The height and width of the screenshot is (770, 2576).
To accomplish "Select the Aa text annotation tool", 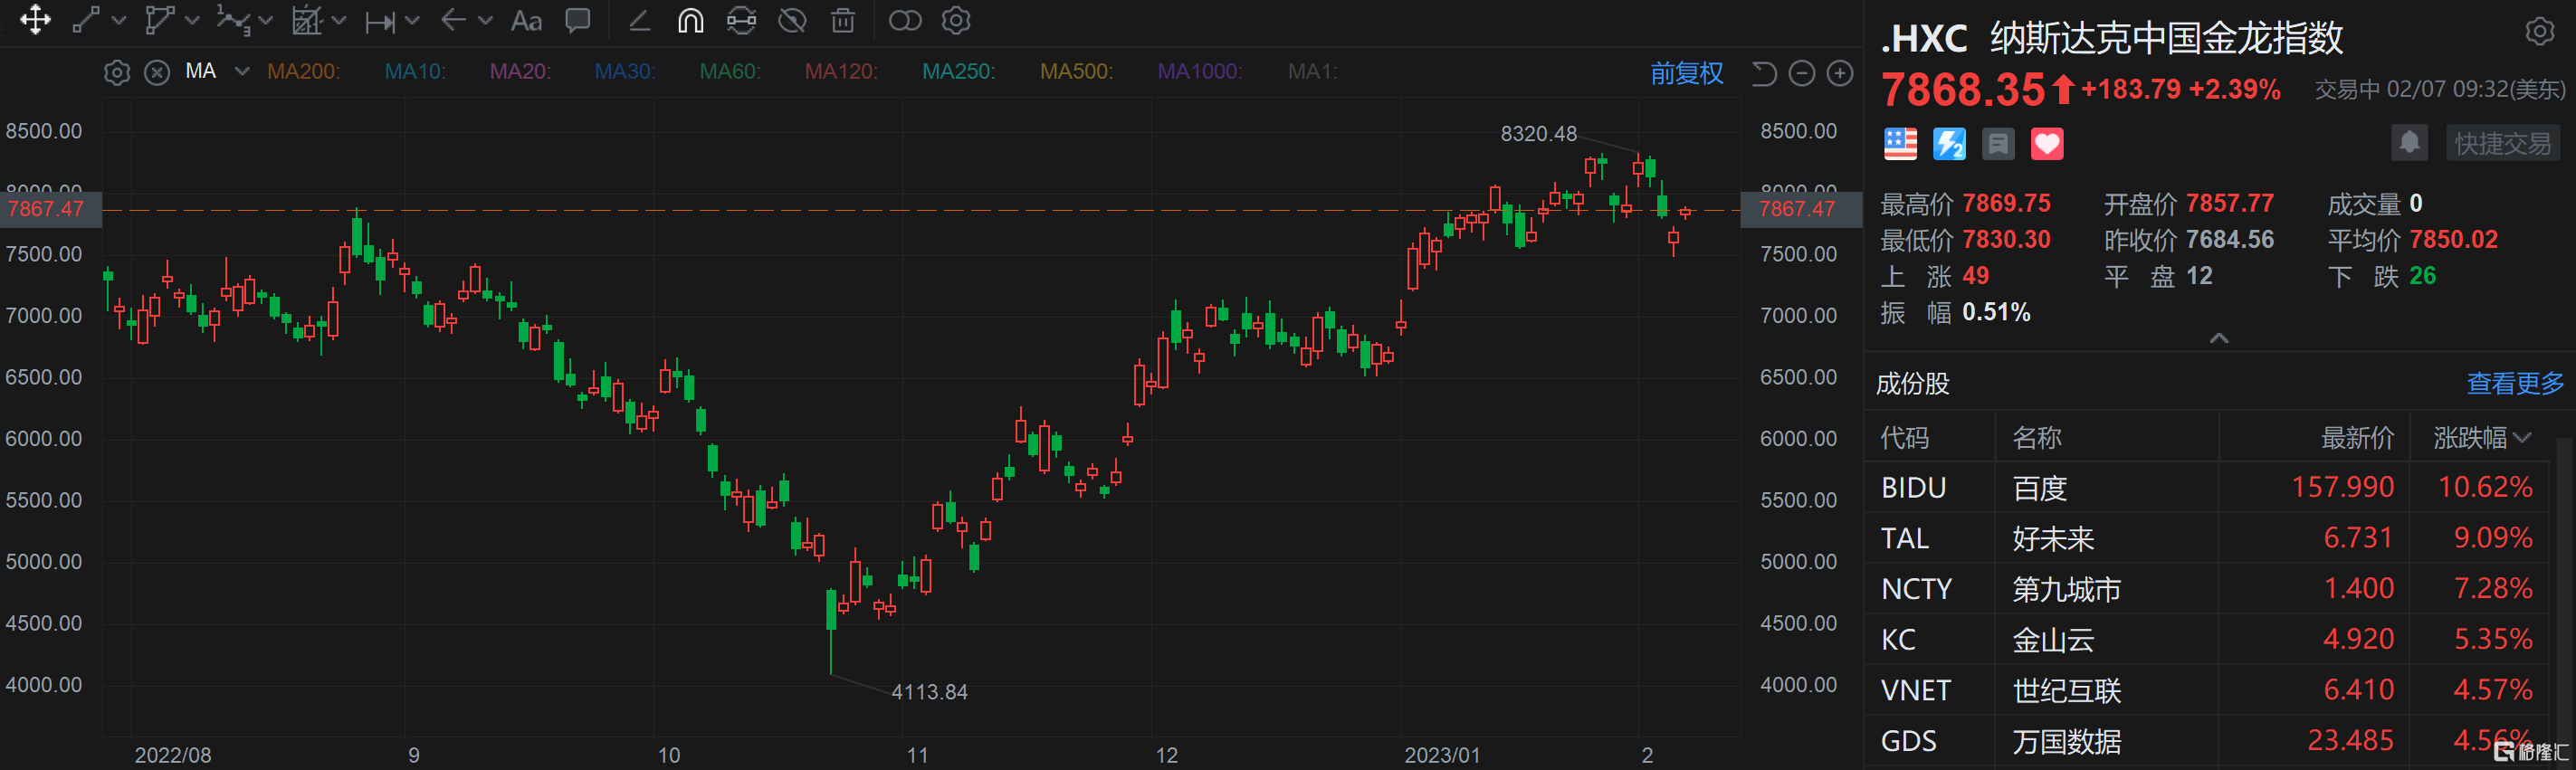I will (526, 21).
